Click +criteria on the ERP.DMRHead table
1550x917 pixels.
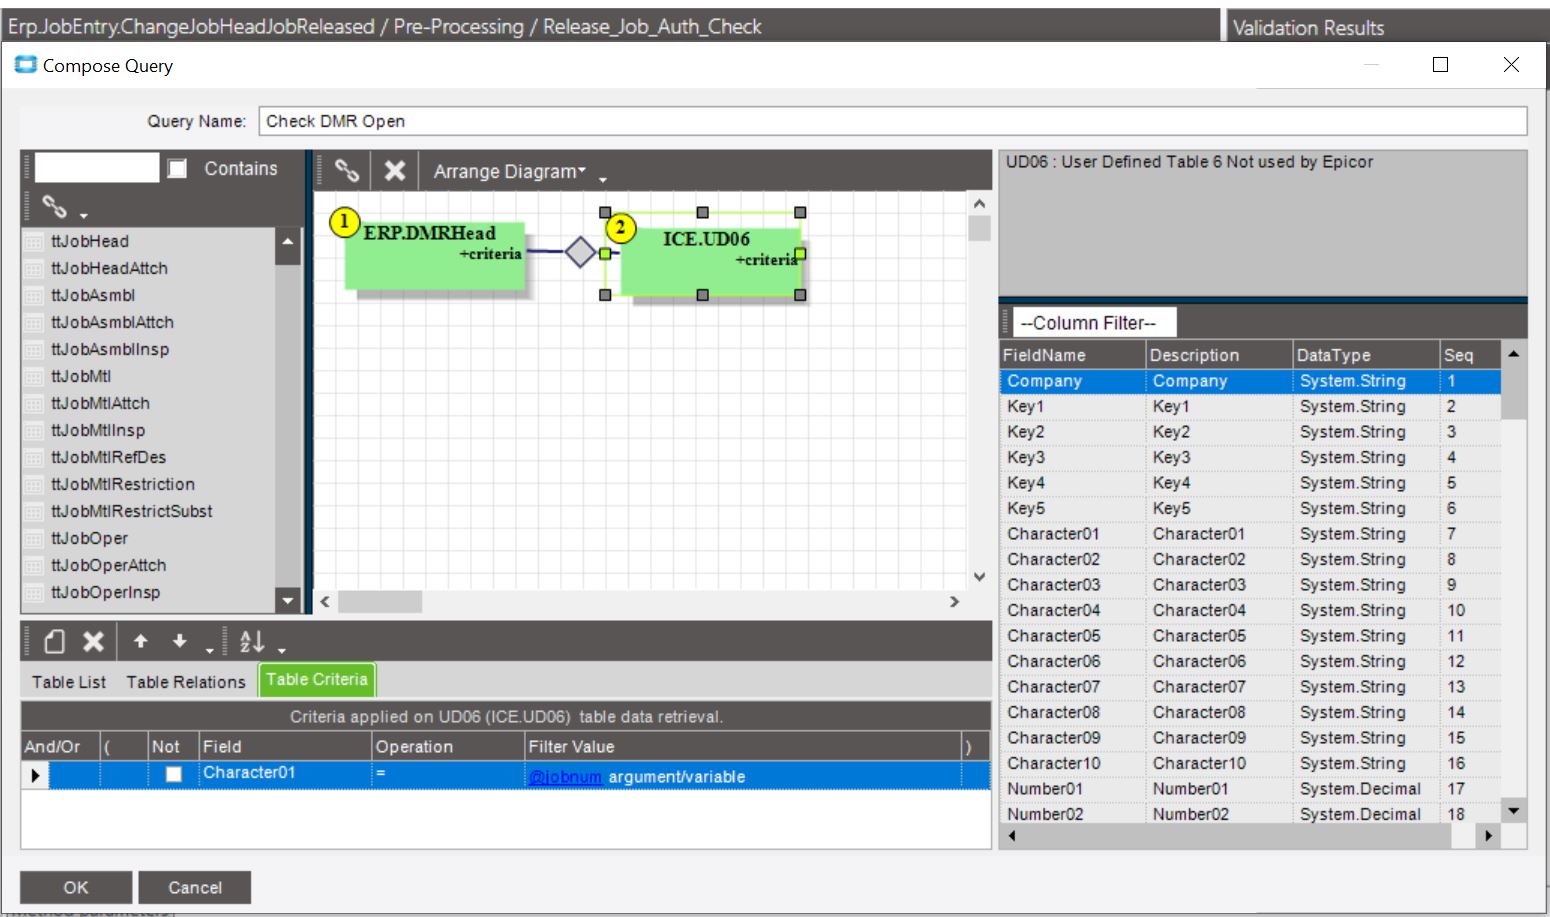click(490, 254)
